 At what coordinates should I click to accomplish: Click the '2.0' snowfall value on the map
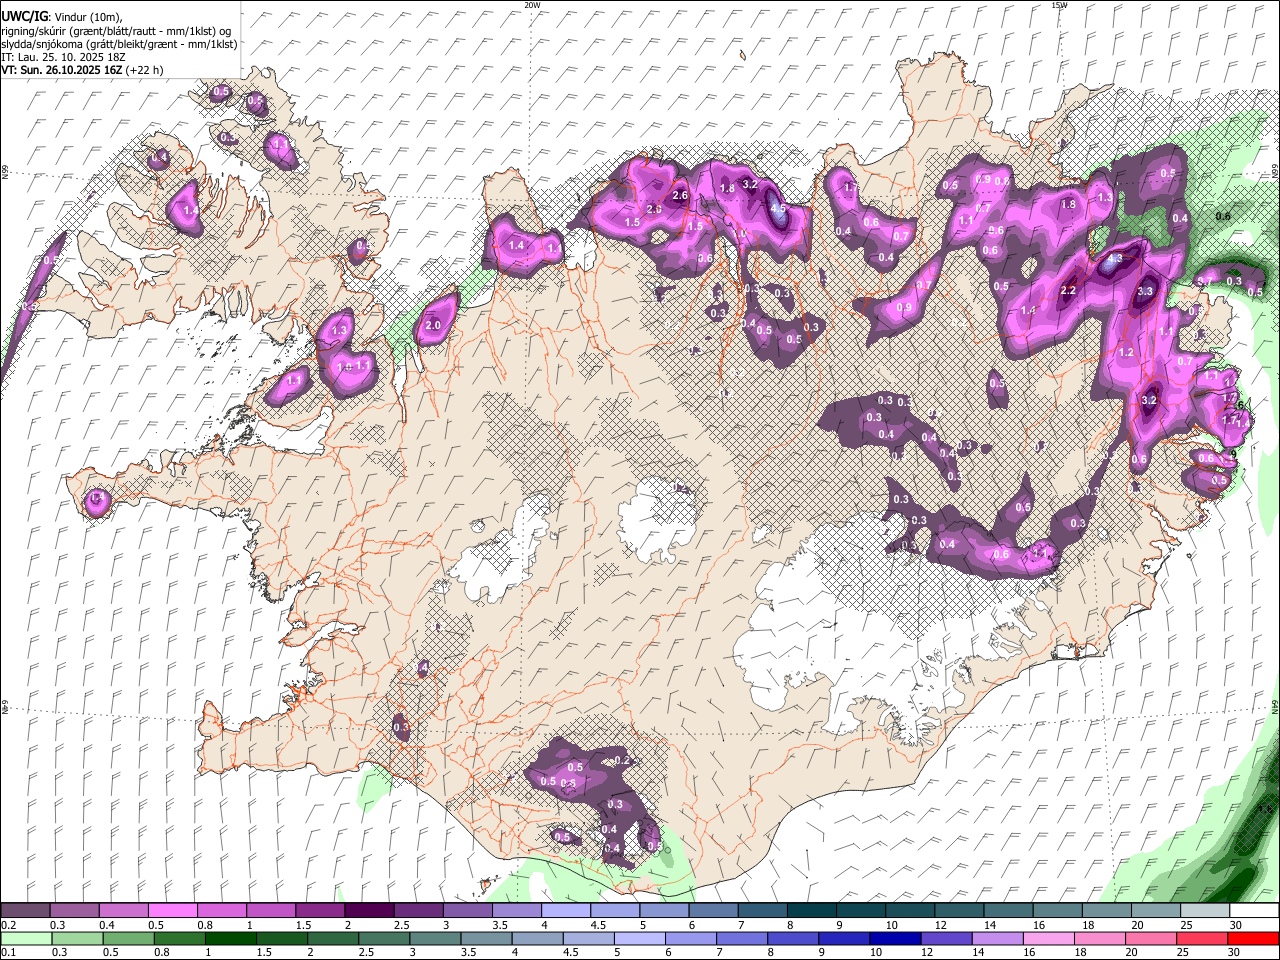pos(433,326)
